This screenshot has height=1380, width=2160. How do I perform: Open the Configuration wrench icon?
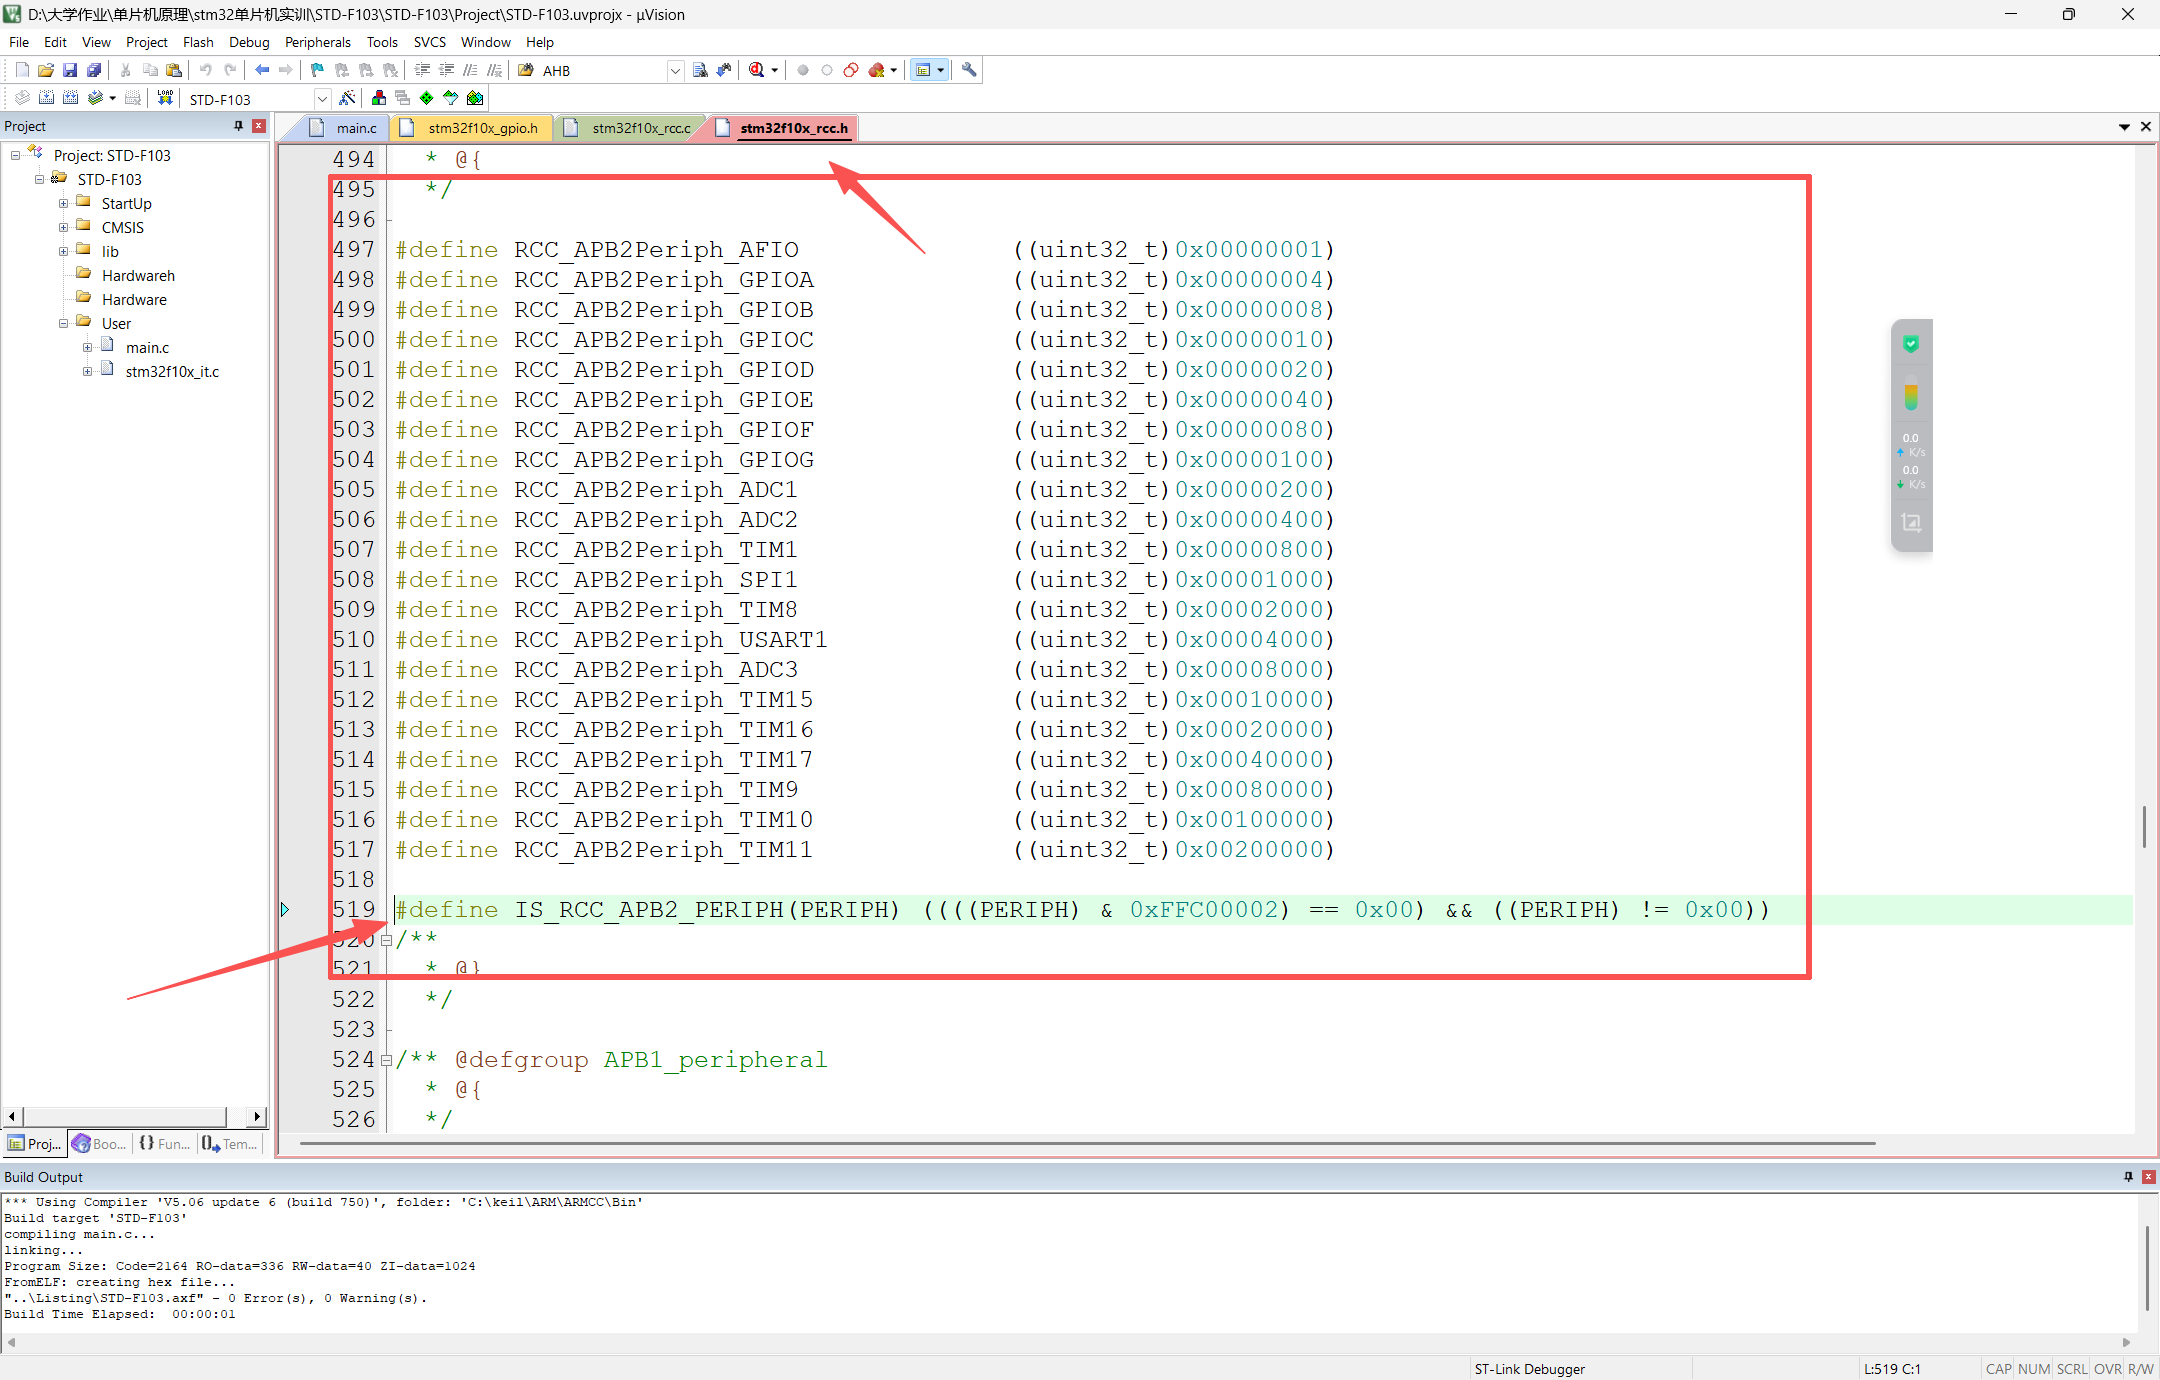point(968,70)
